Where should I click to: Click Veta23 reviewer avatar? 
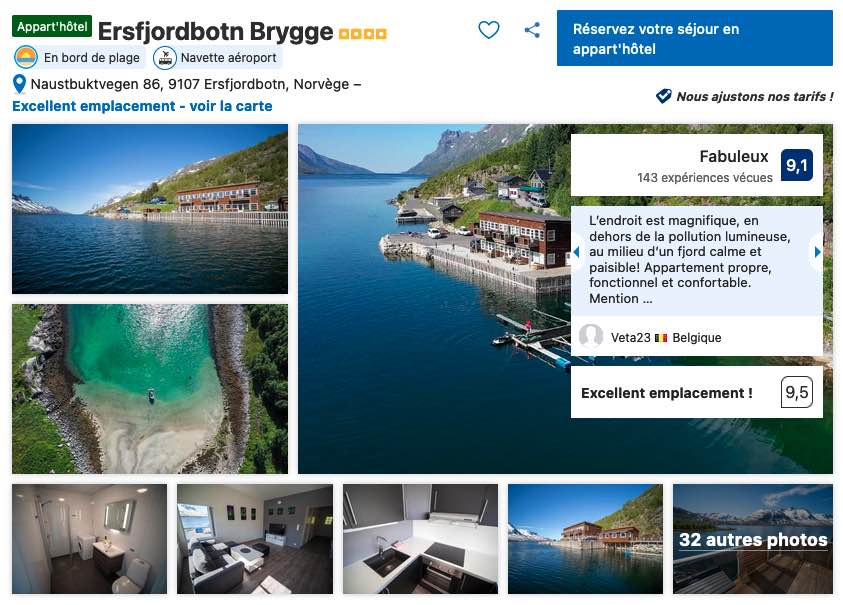point(590,336)
